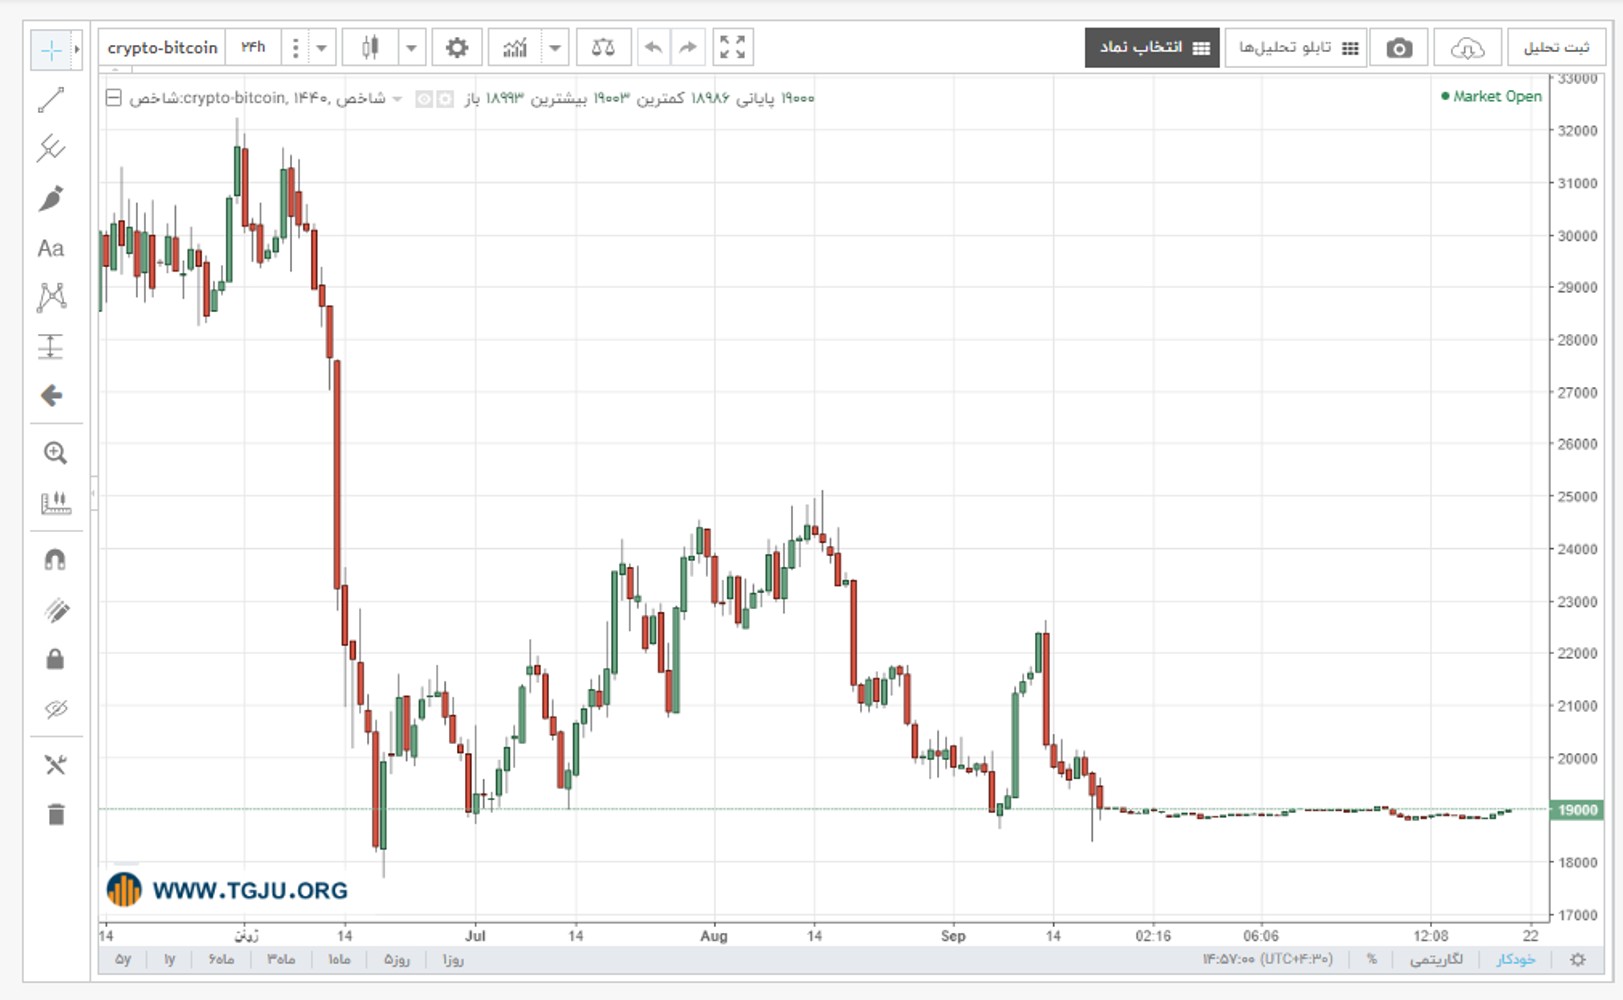1623x1000 pixels.
Task: Click the انتخاب نماد button
Action: [x=1152, y=48]
